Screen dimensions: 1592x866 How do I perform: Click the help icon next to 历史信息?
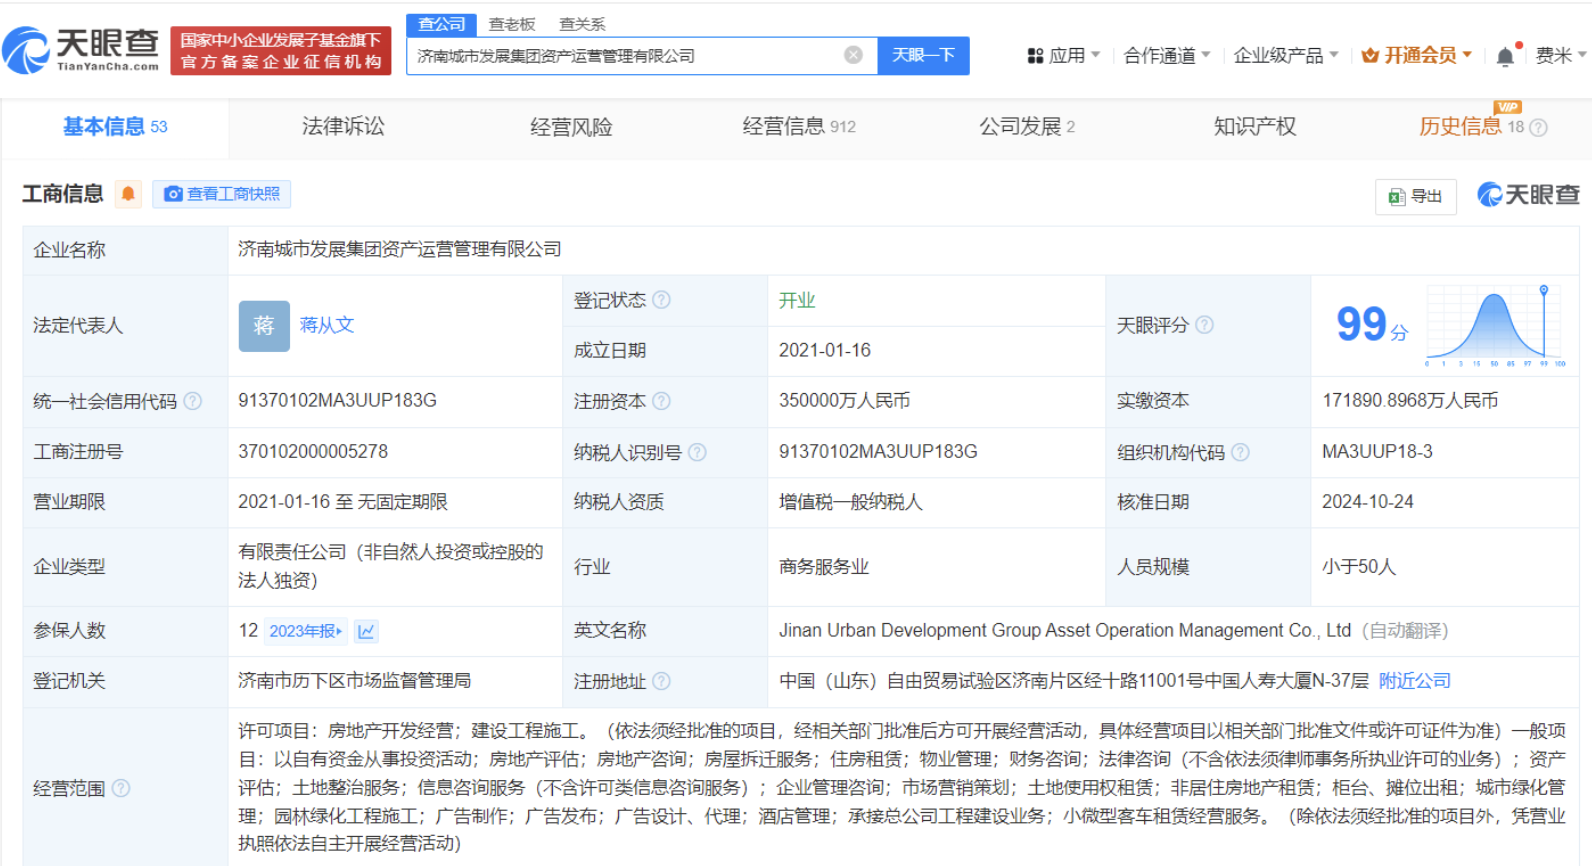click(1539, 127)
